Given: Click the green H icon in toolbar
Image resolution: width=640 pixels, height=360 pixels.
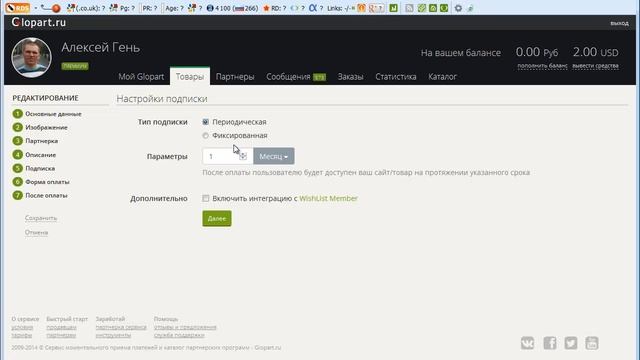Looking at the screenshot, I should pos(393,8).
